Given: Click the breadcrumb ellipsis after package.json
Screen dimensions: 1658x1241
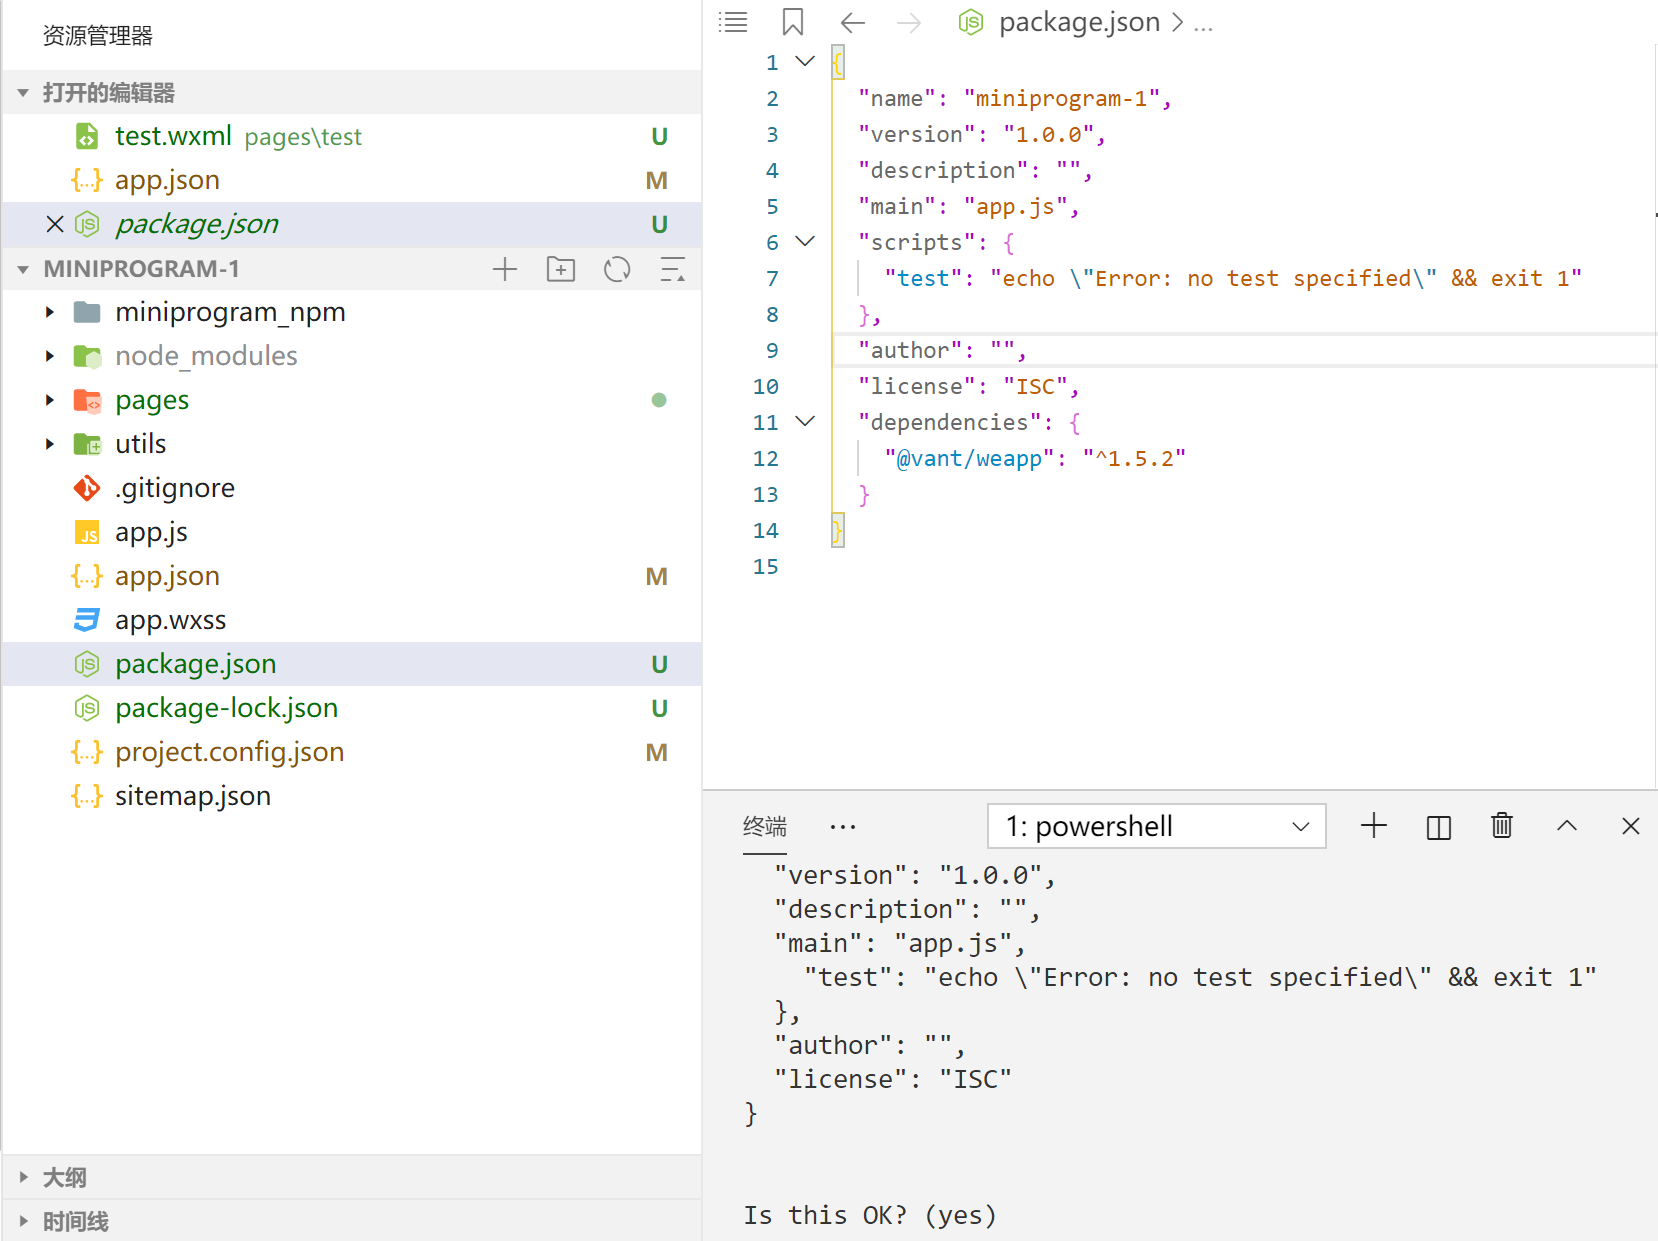Looking at the screenshot, I should point(1203,24).
